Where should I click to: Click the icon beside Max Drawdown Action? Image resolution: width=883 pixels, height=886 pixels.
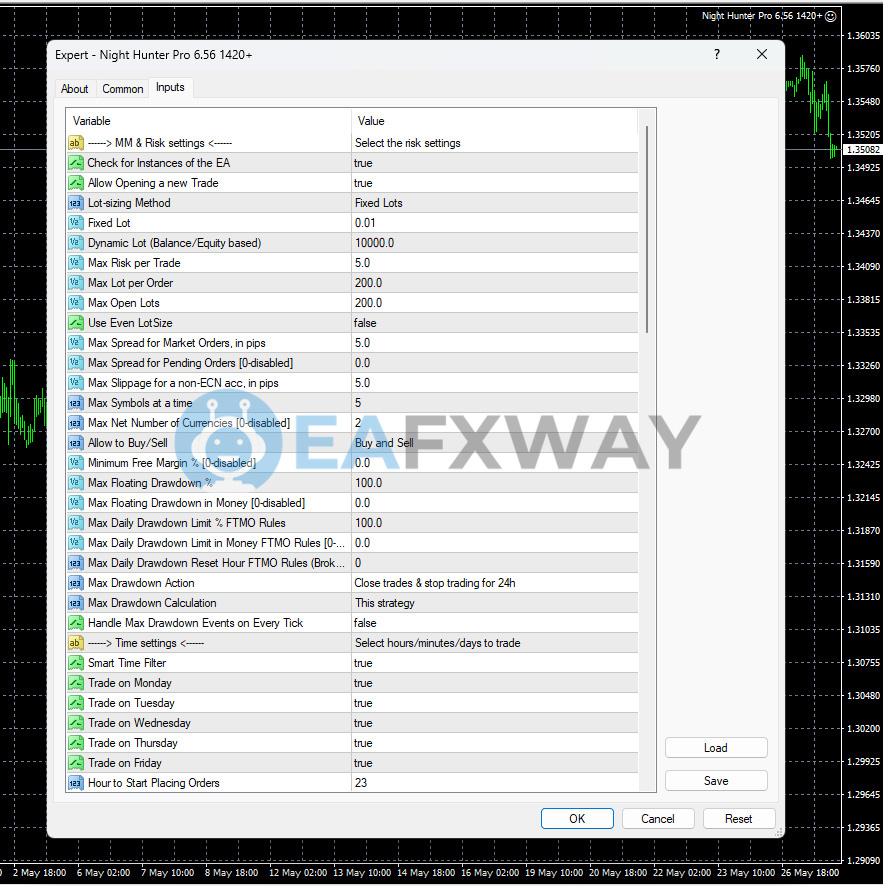click(75, 583)
